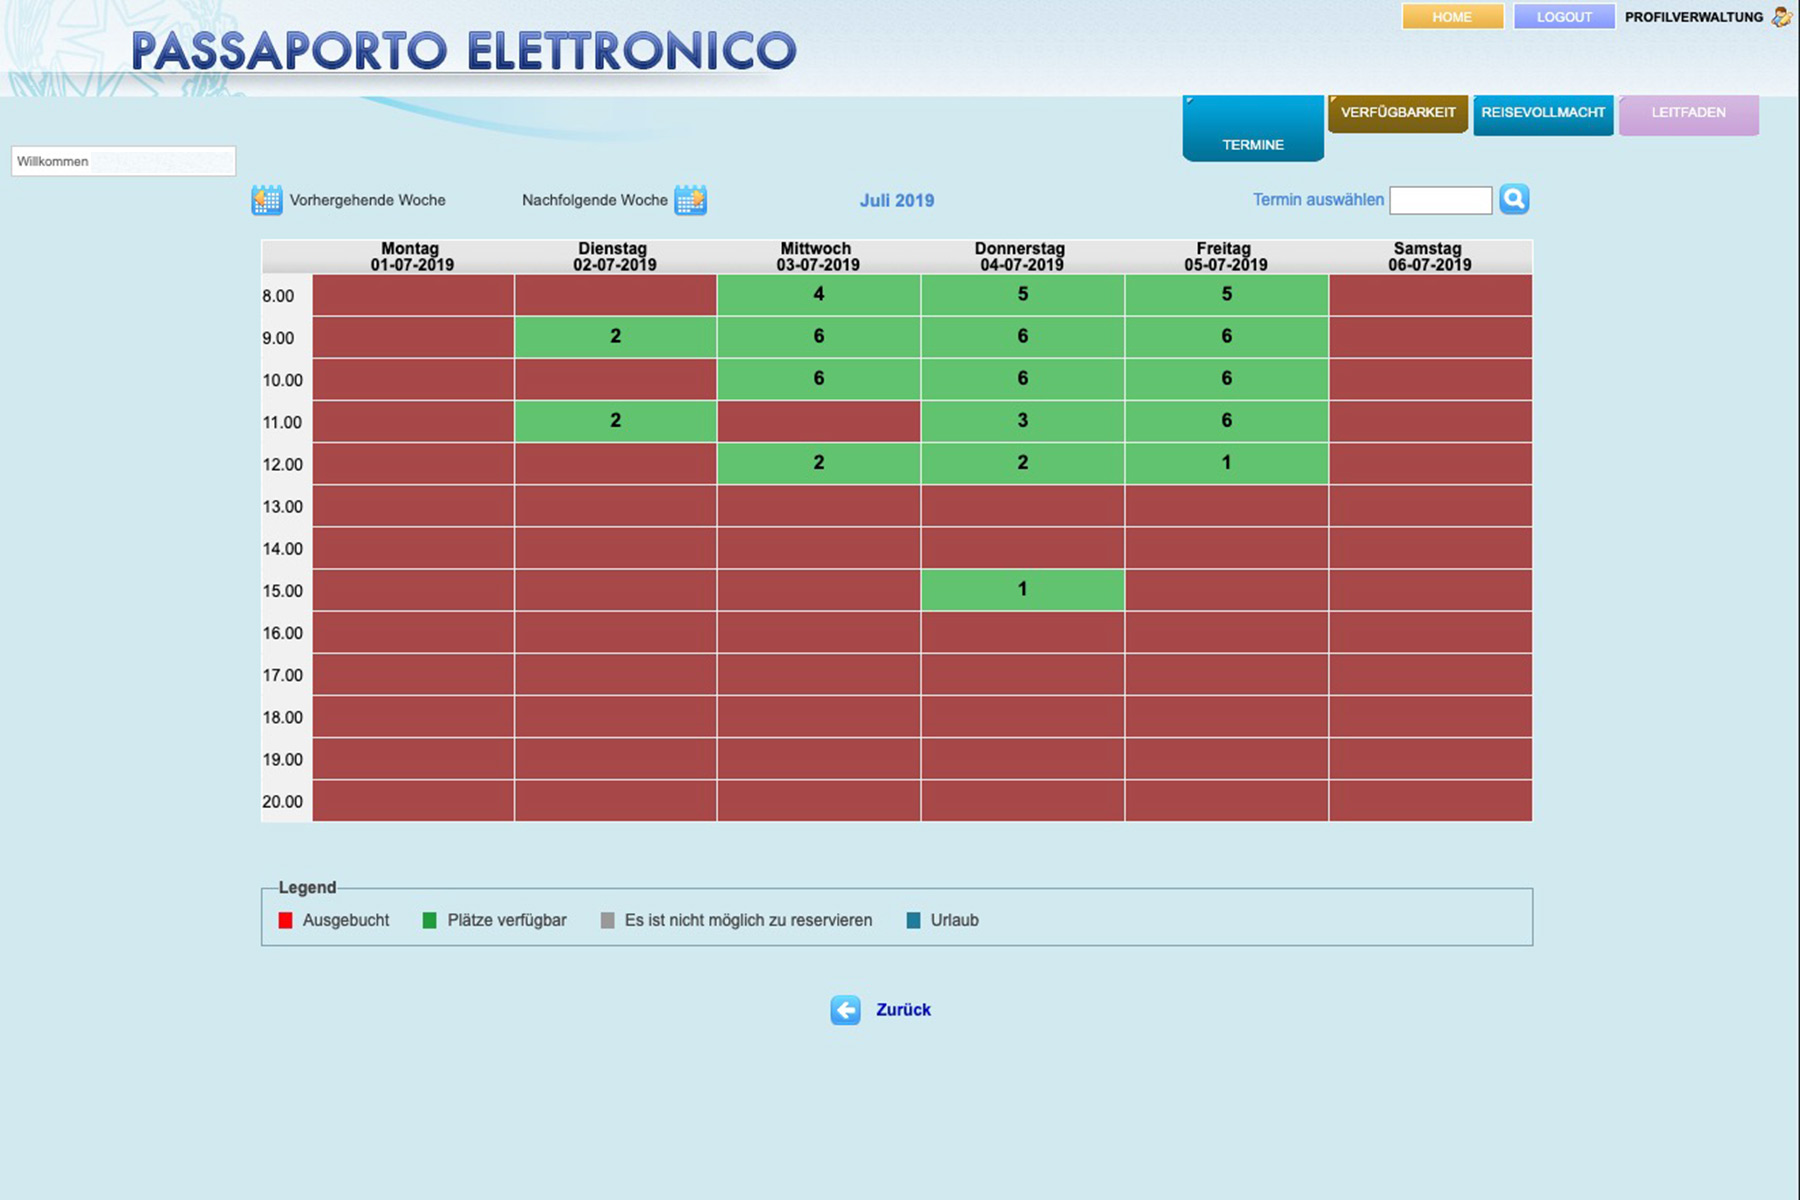The width and height of the screenshot is (1800, 1200).
Task: Pick Thursday 15.00 slot with 1 place
Action: coord(1022,590)
